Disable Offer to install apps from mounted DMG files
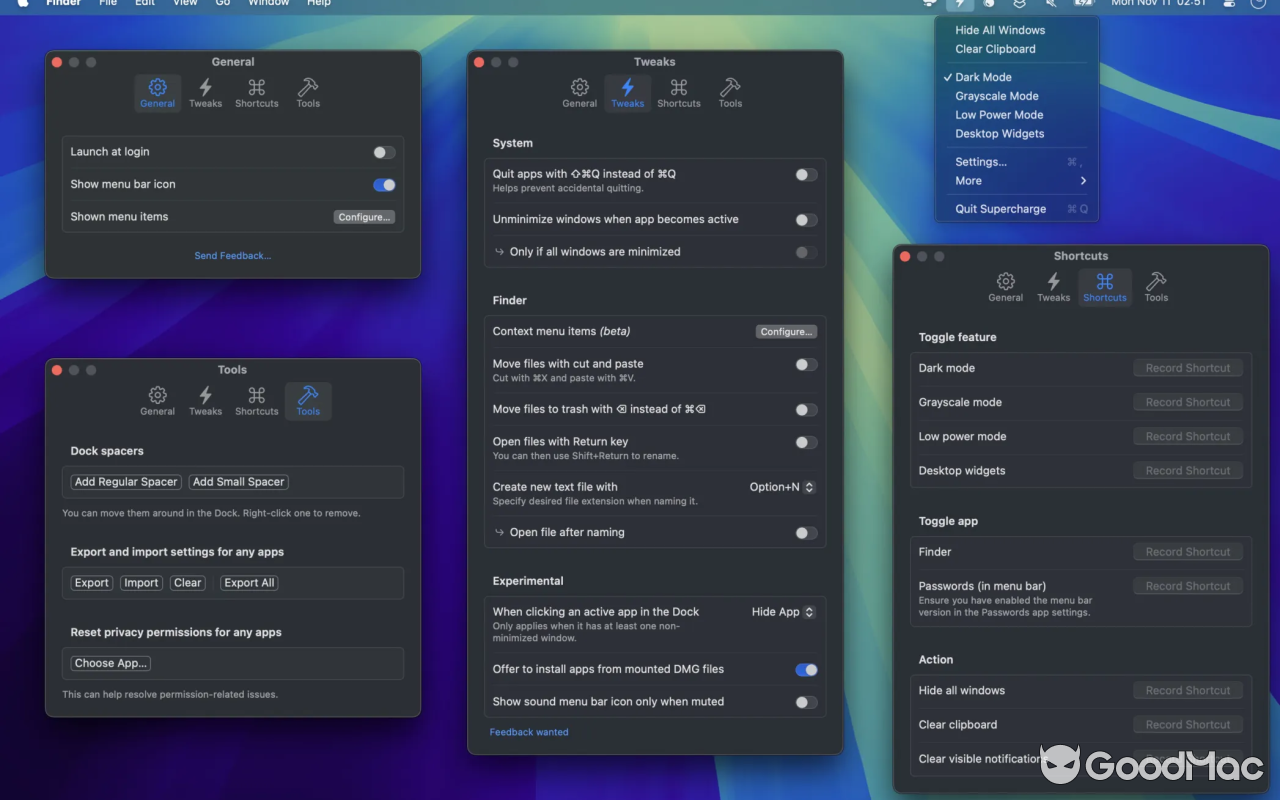This screenshot has height=800, width=1280. tap(806, 670)
